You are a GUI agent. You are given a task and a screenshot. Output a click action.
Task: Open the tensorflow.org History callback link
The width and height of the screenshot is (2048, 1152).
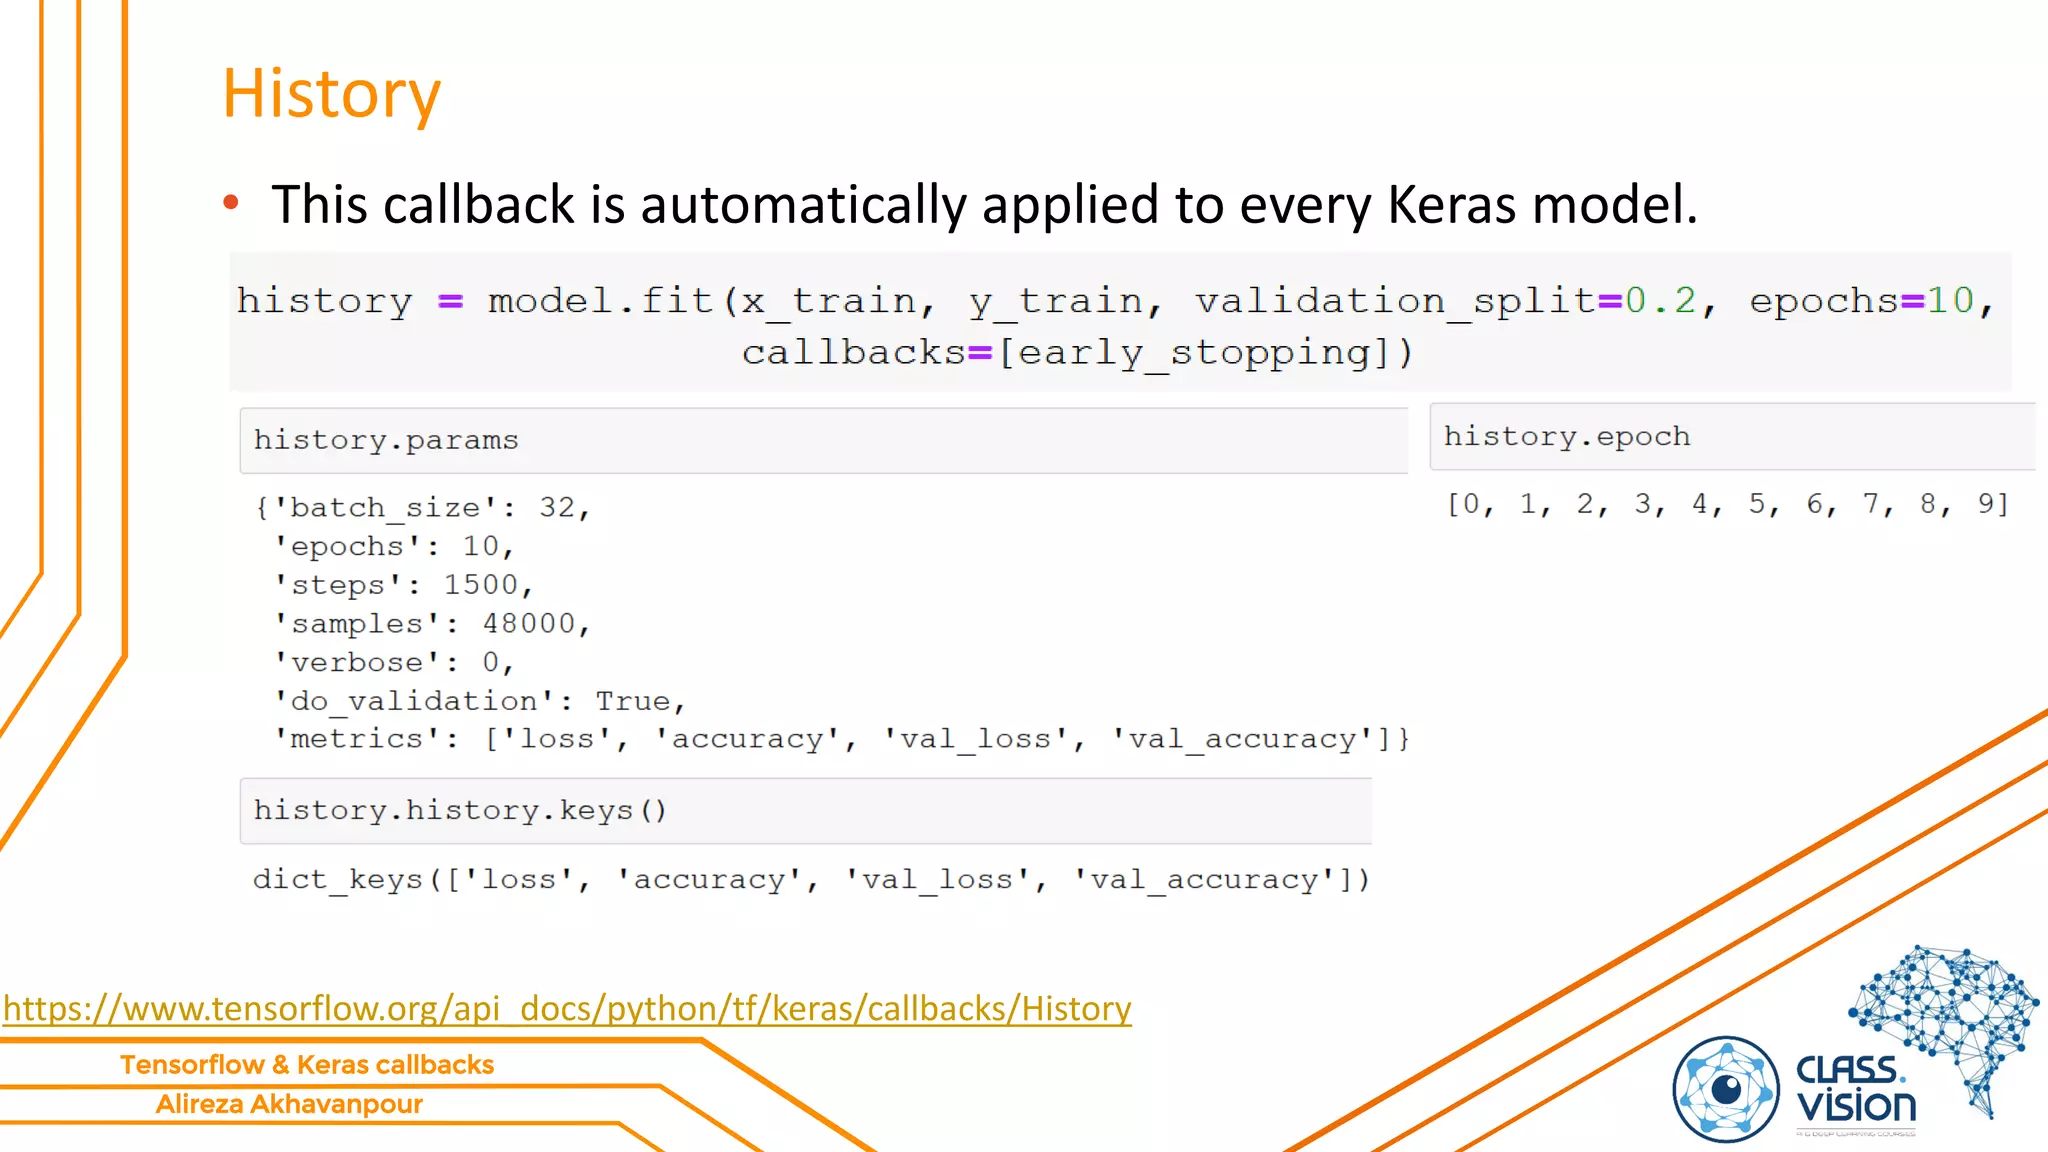[x=567, y=1008]
